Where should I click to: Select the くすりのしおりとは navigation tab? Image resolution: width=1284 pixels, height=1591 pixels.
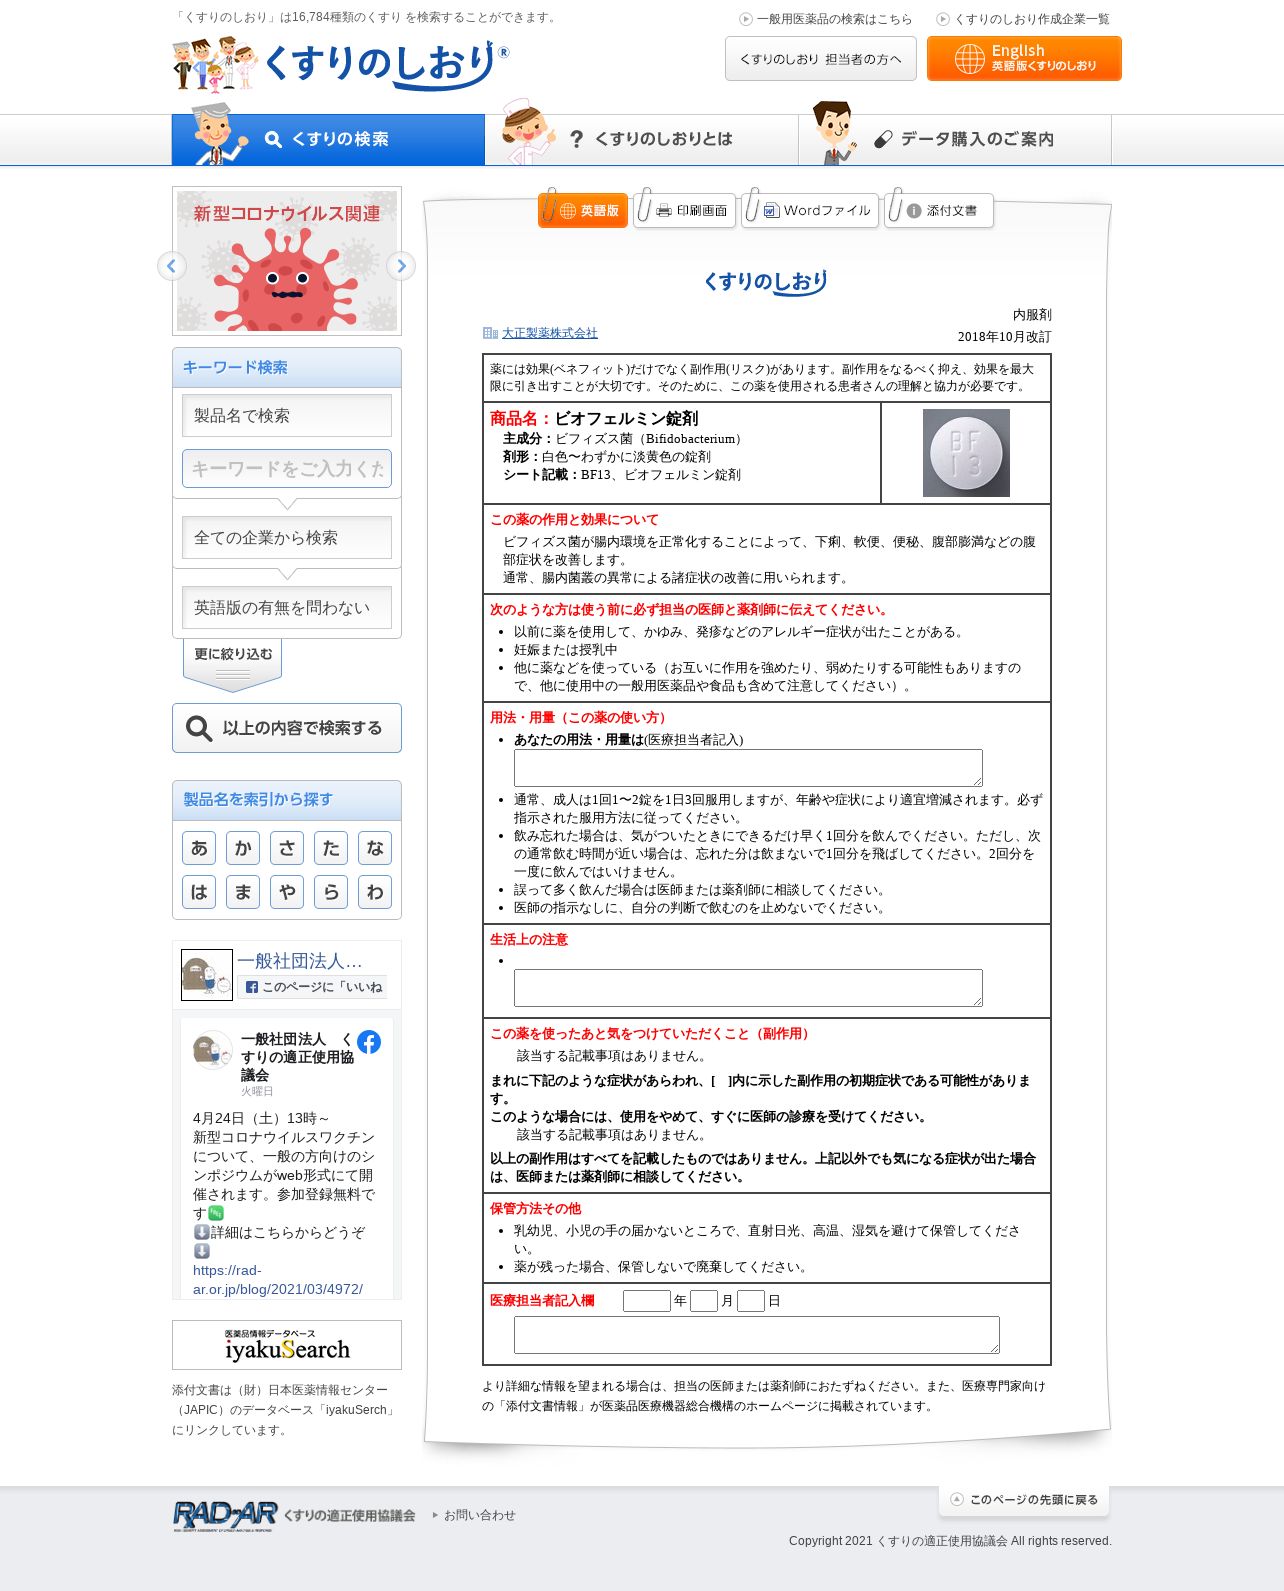642,139
